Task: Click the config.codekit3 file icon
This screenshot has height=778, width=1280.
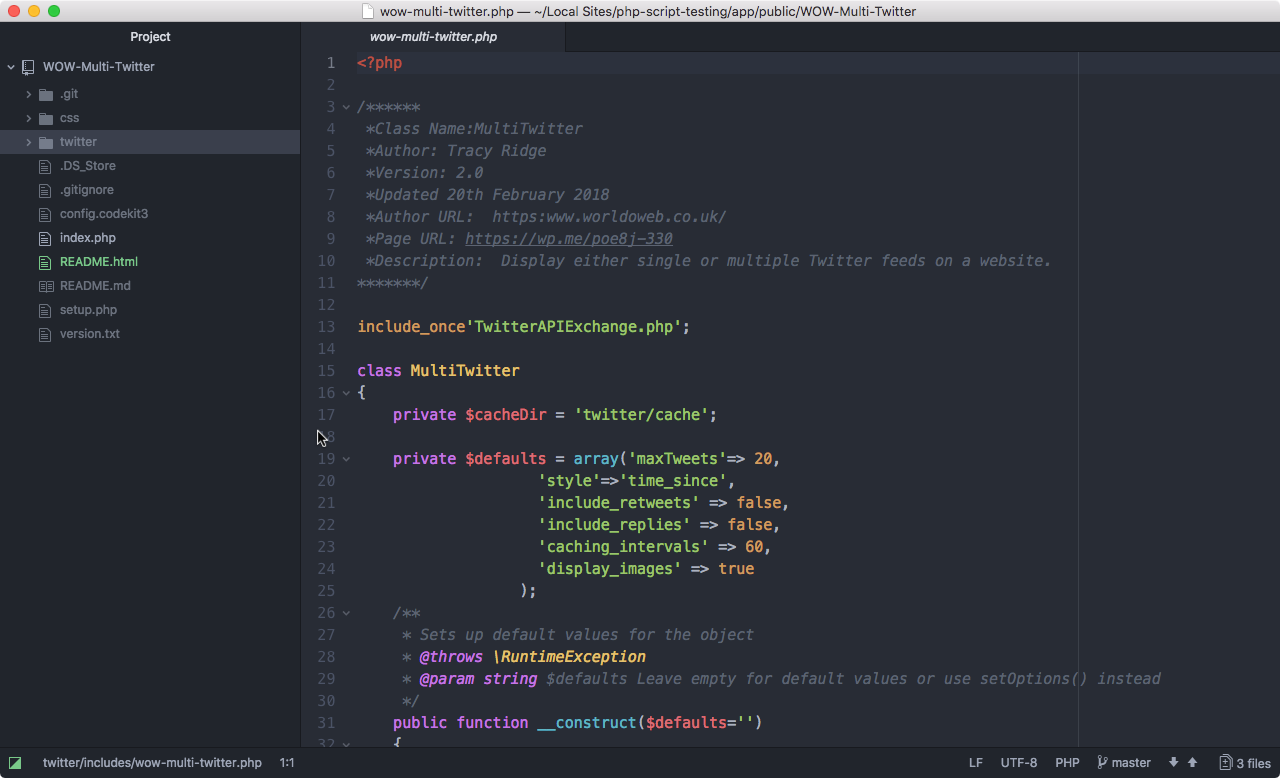Action: (x=45, y=213)
